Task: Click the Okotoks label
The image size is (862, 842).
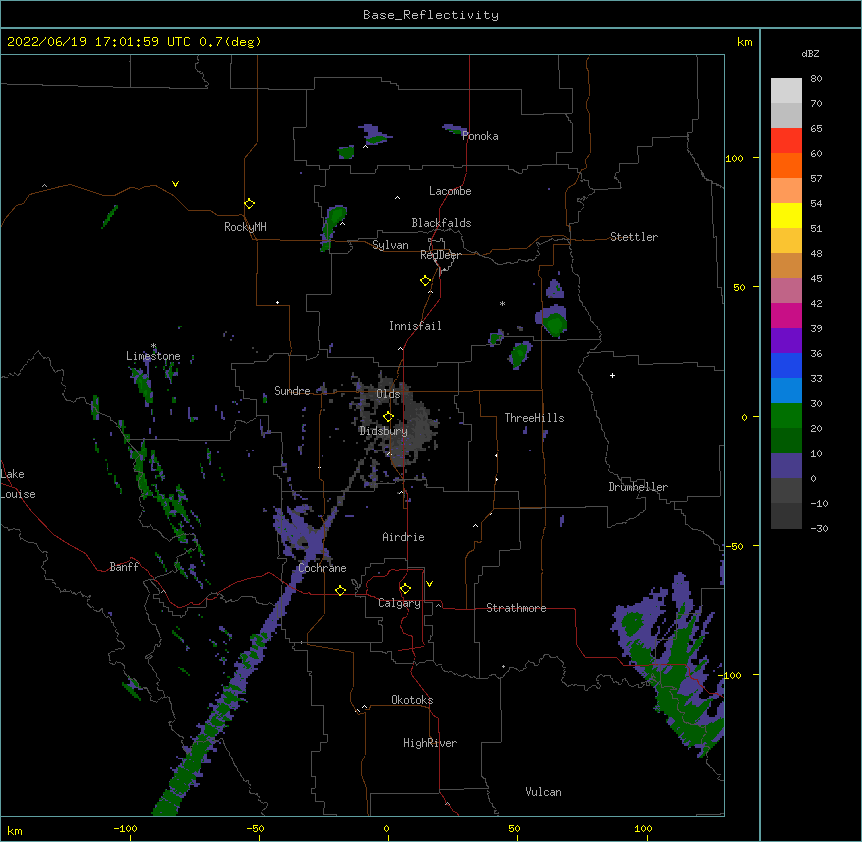Action: click(x=412, y=700)
